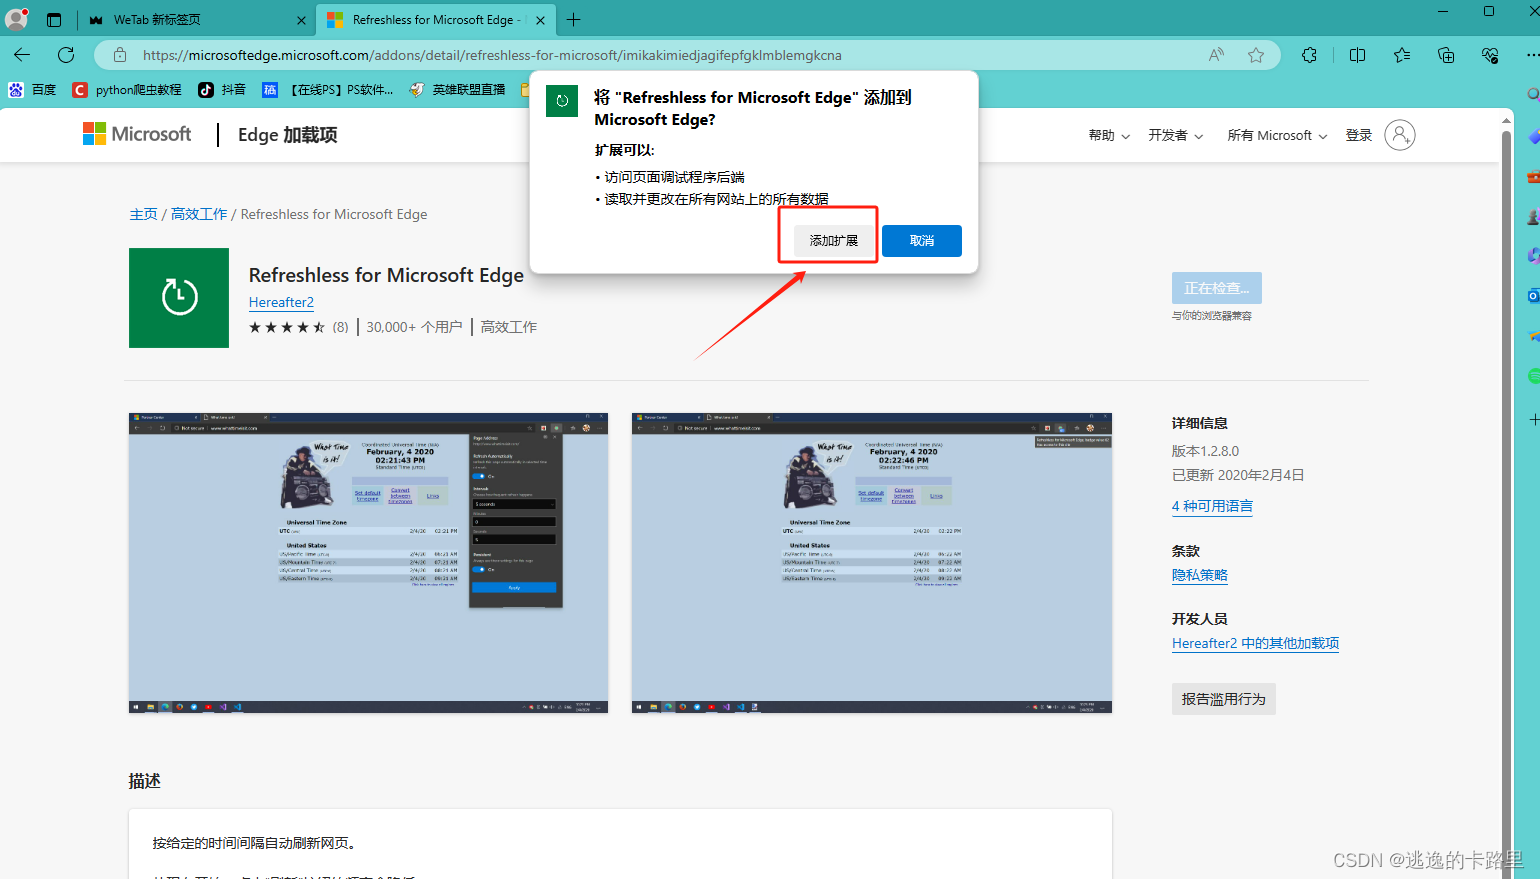The image size is (1540, 879).
Task: Show the 4 种可用语言 list
Action: tap(1212, 506)
